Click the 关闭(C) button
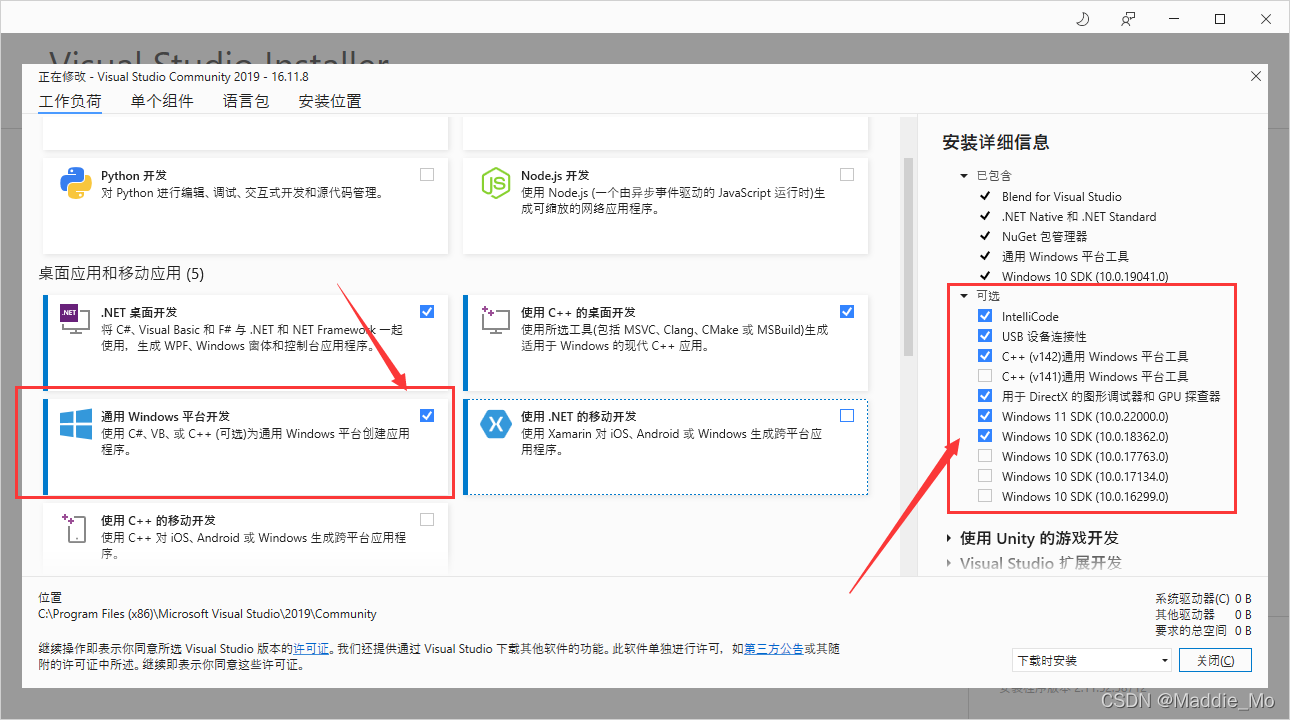This screenshot has width=1290, height=720. [x=1215, y=661]
